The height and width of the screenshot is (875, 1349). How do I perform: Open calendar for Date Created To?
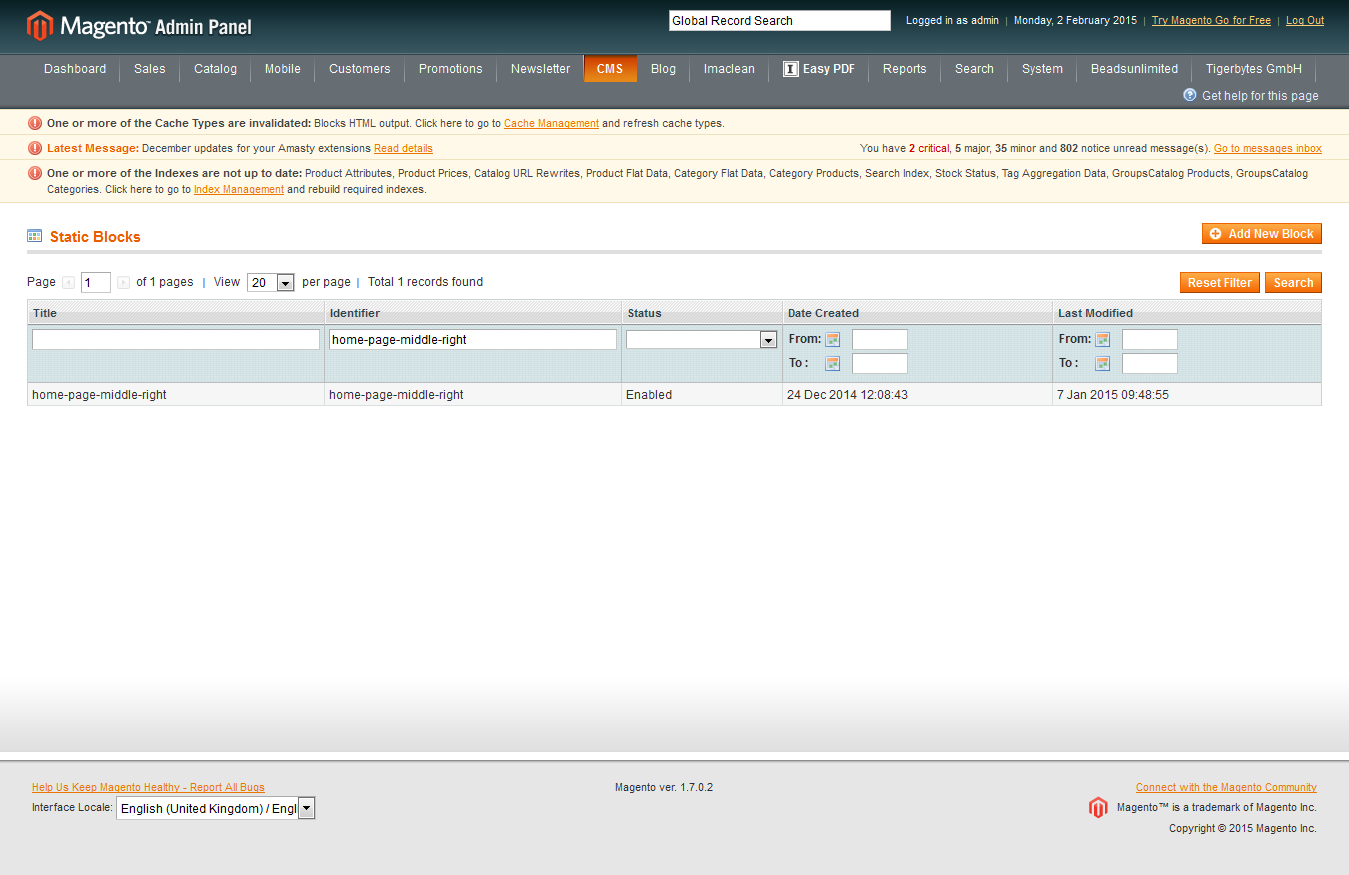click(x=833, y=363)
